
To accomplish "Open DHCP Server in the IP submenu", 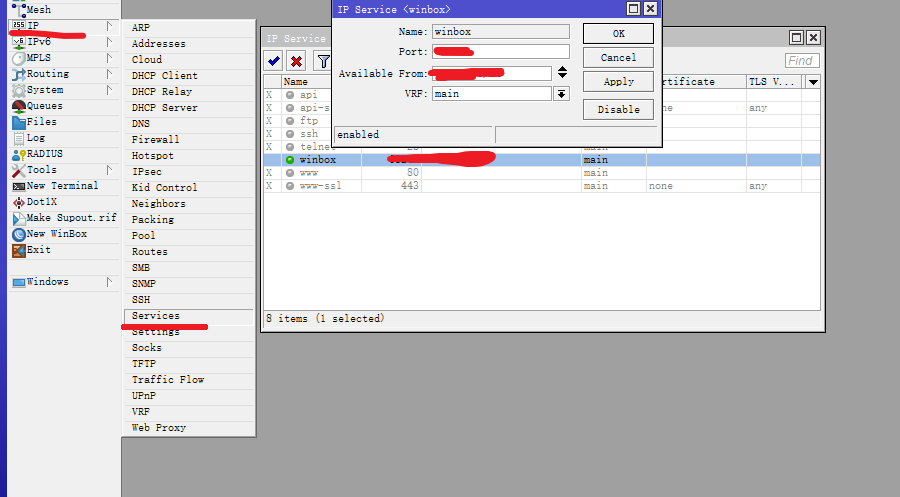I will coord(188,108).
